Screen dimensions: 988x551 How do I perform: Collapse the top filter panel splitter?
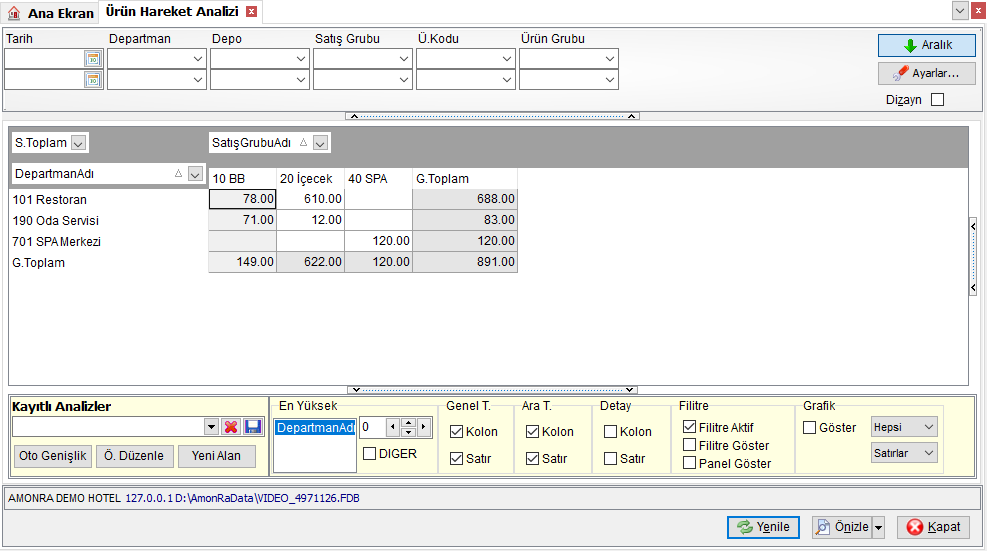tap(492, 116)
